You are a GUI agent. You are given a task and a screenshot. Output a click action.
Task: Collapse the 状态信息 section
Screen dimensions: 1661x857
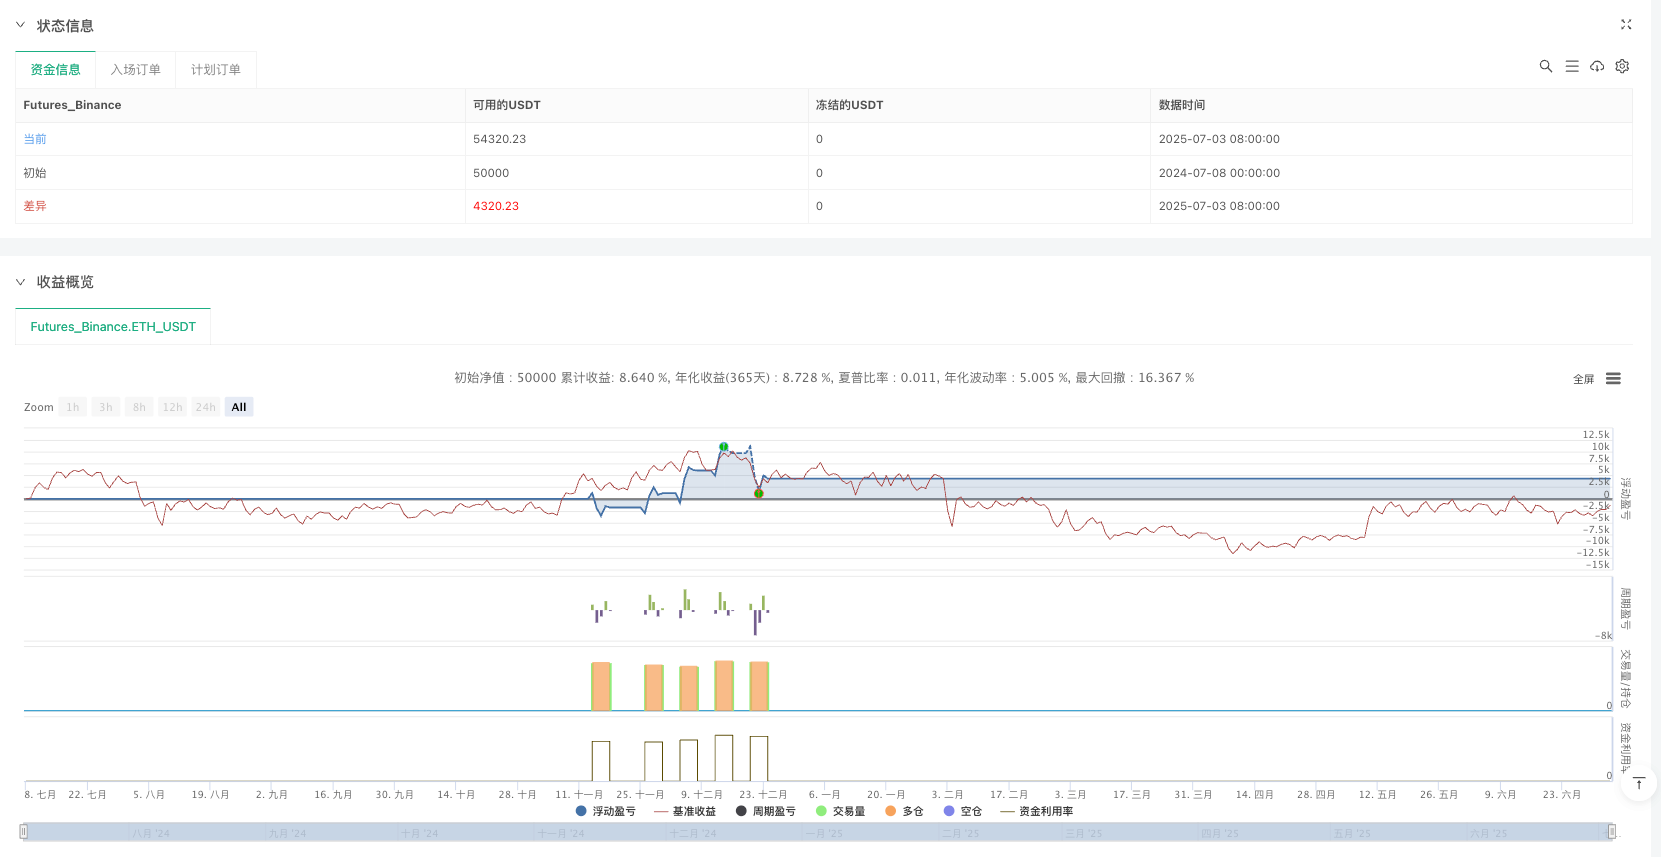(20, 25)
